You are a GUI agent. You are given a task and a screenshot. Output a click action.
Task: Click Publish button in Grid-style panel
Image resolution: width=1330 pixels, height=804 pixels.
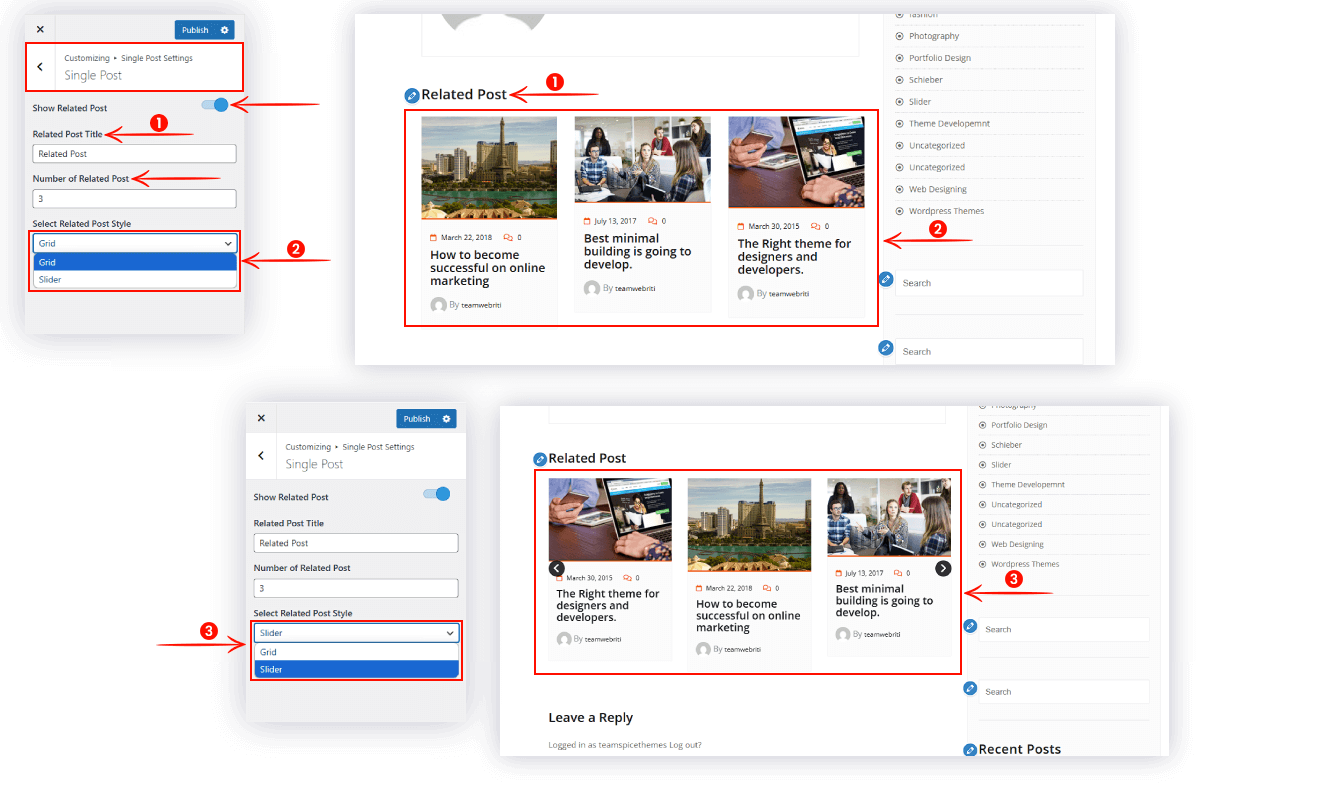click(x=196, y=30)
